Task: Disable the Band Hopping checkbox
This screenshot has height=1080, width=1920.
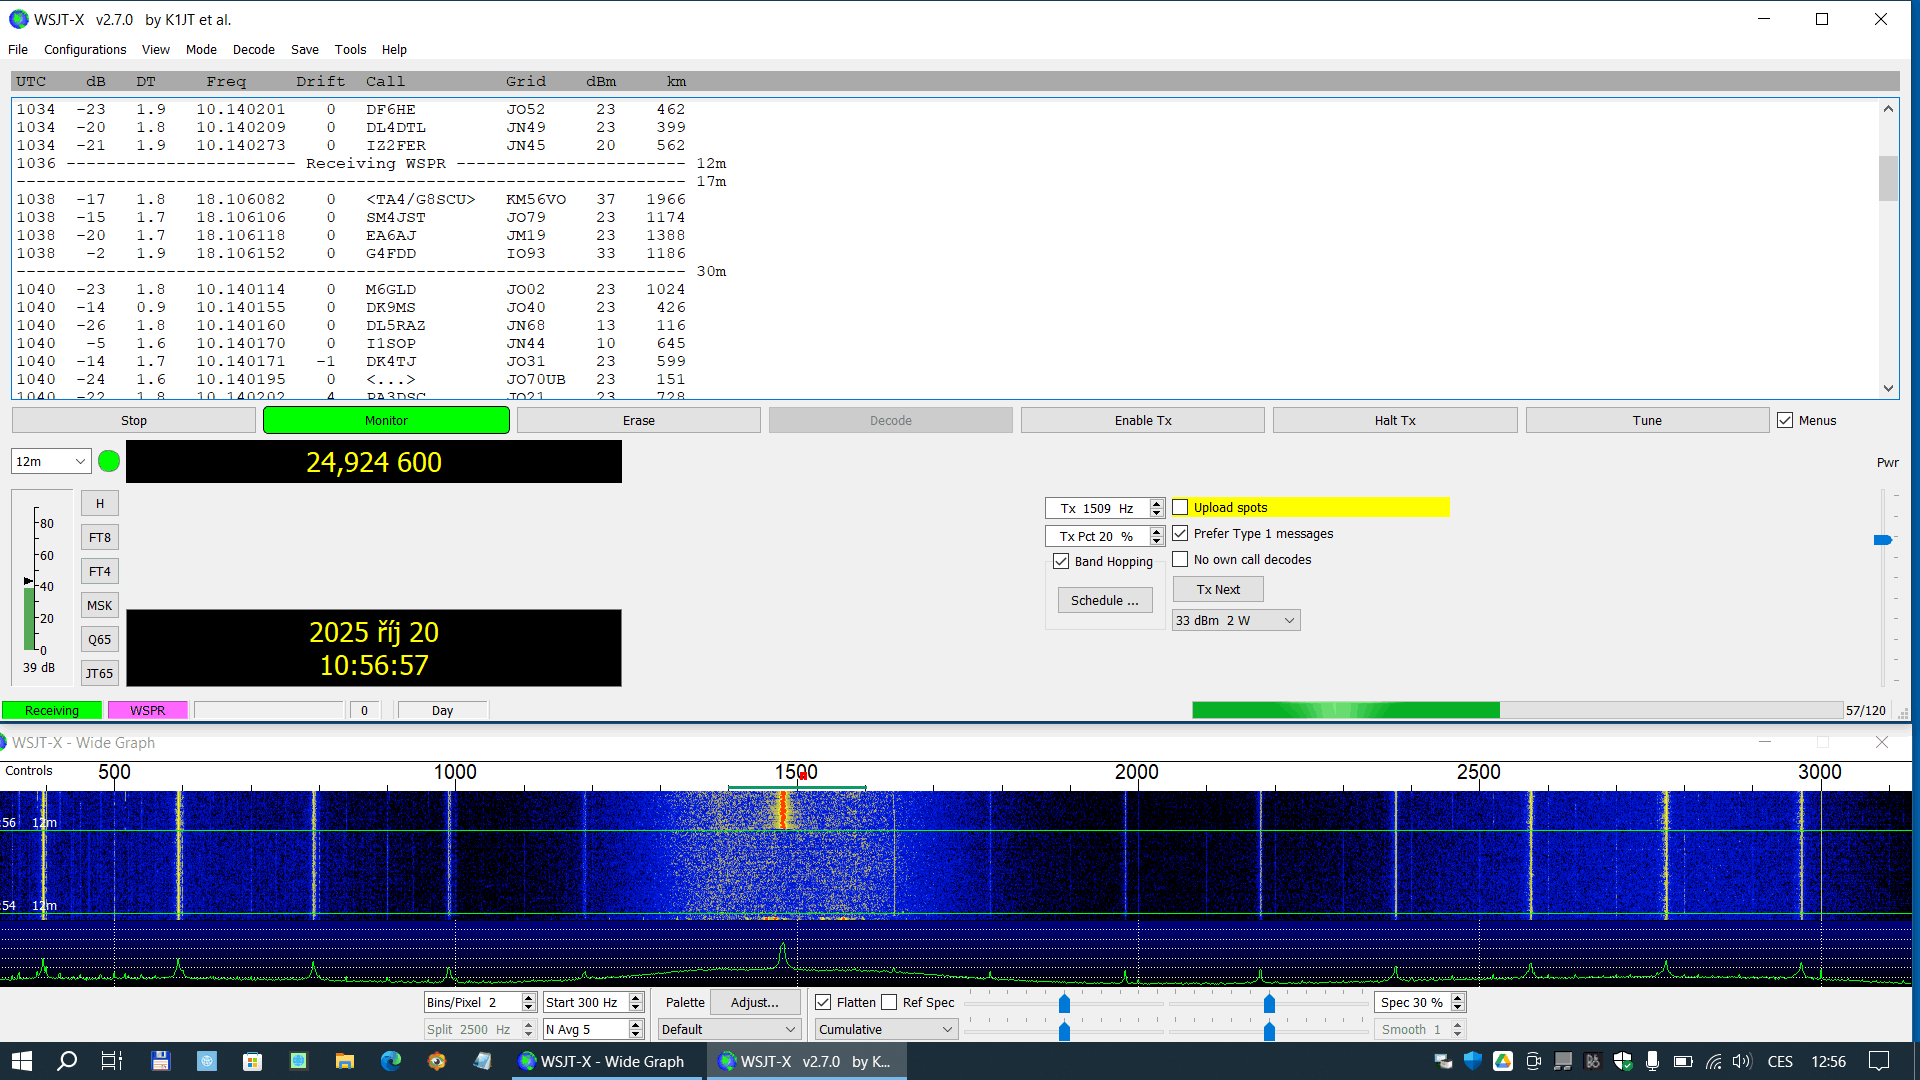Action: tap(1061, 561)
